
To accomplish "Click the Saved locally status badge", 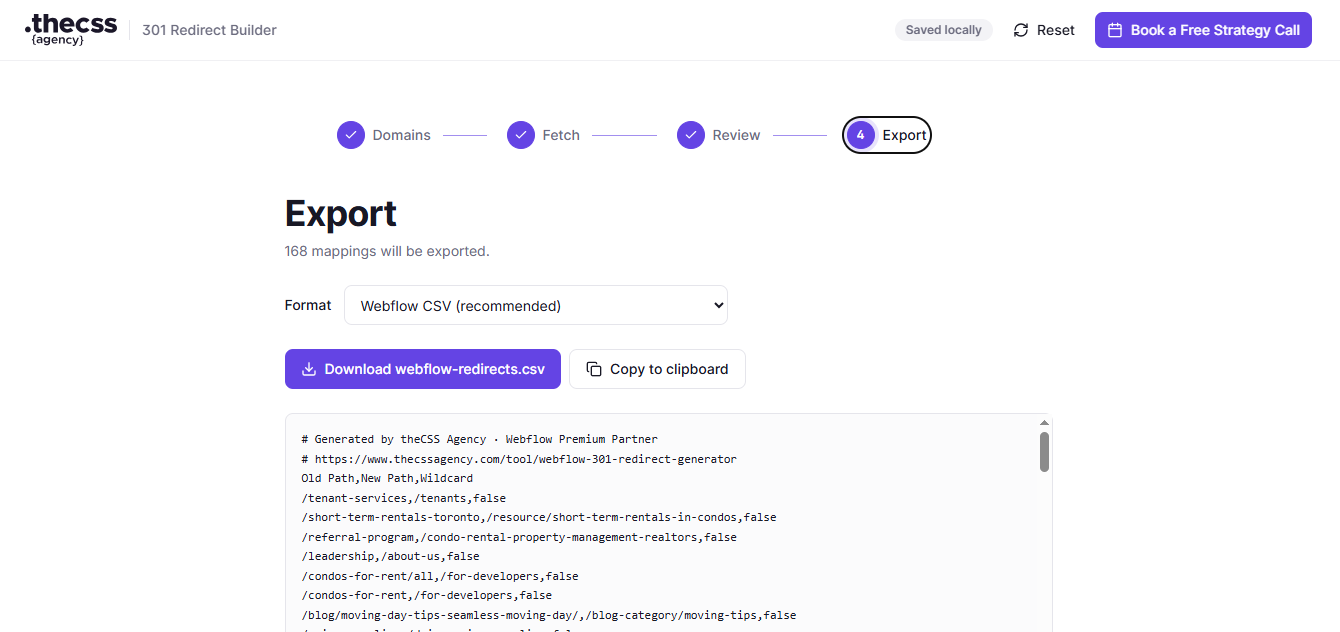I will click(x=943, y=30).
